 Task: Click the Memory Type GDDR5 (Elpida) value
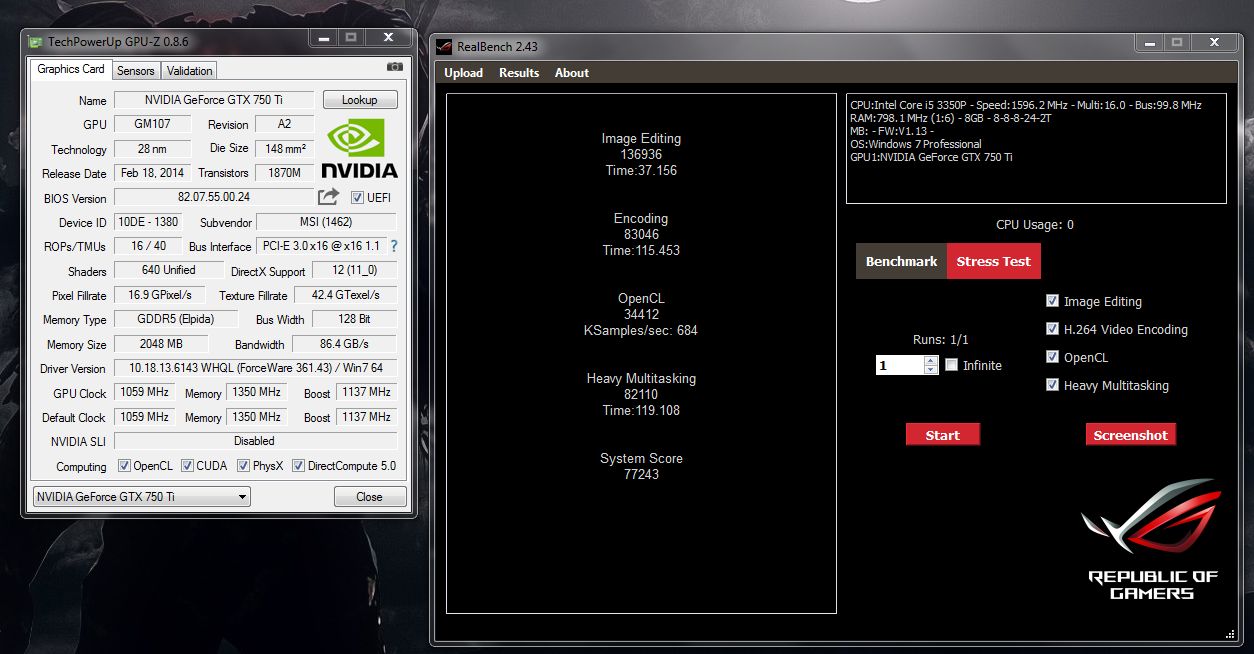tap(177, 319)
